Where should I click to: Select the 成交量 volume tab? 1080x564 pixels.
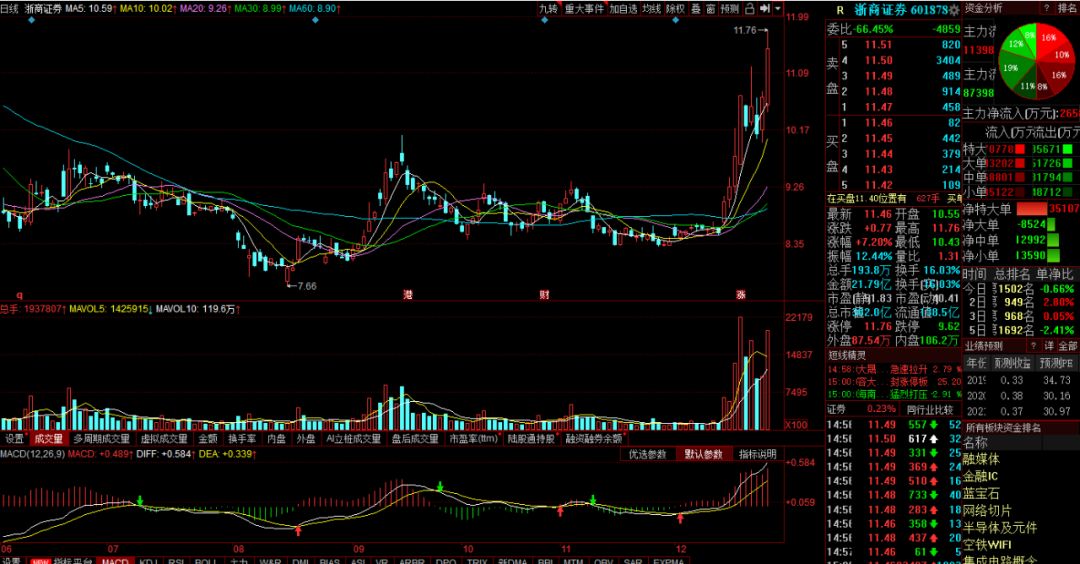[x=48, y=439]
